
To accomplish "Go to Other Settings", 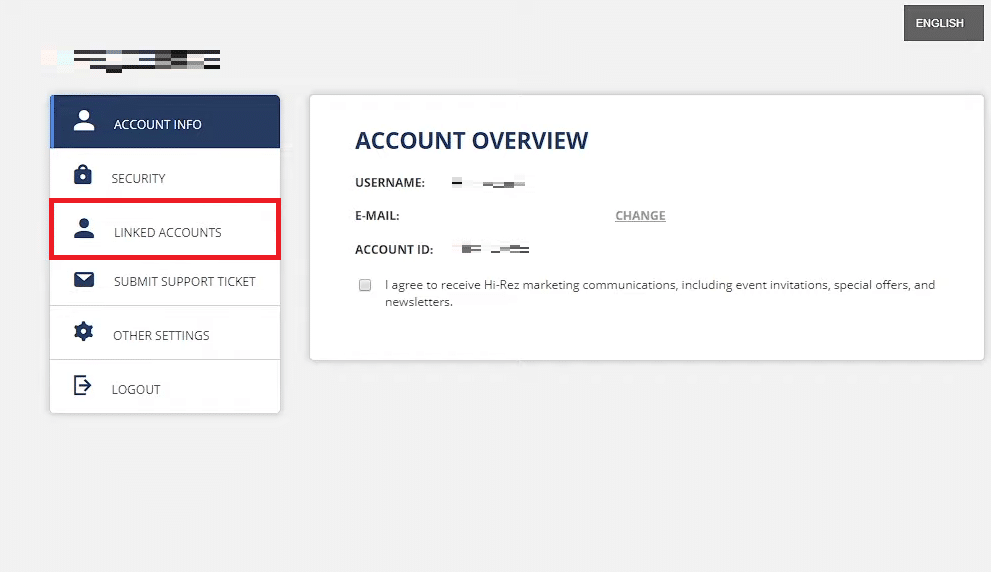I will (x=165, y=333).
